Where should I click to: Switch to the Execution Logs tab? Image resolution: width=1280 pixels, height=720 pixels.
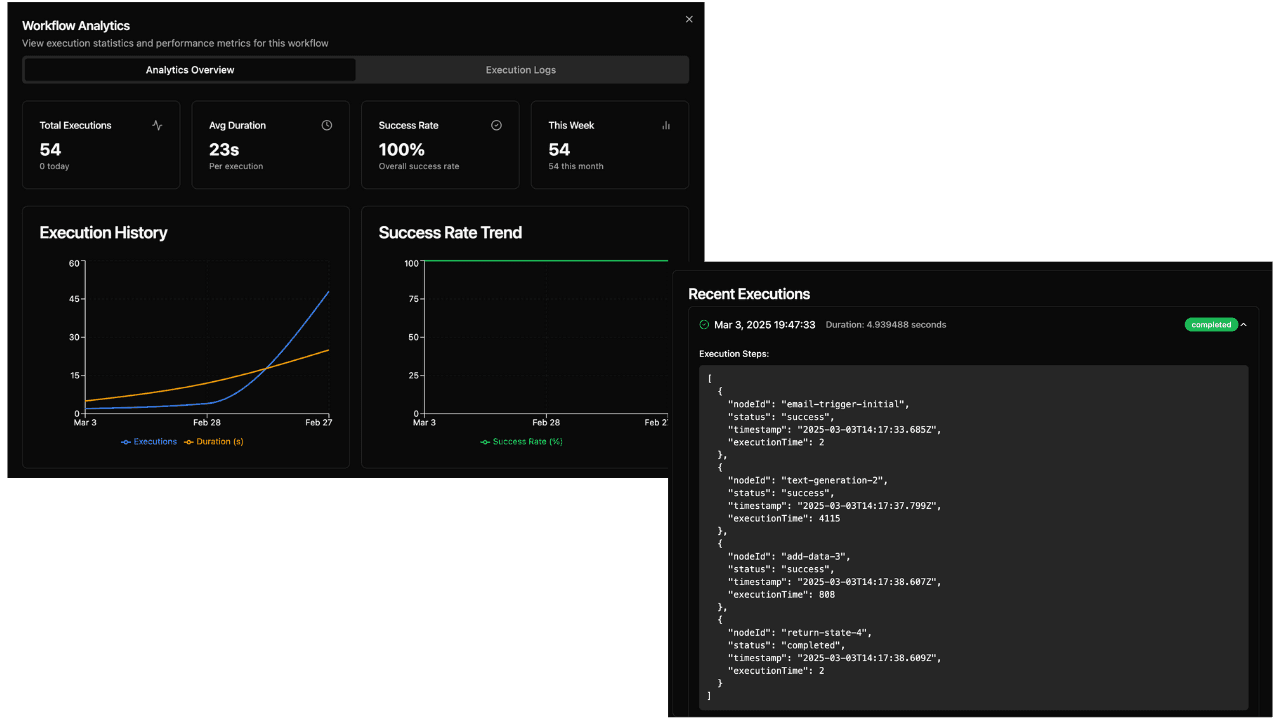point(521,69)
